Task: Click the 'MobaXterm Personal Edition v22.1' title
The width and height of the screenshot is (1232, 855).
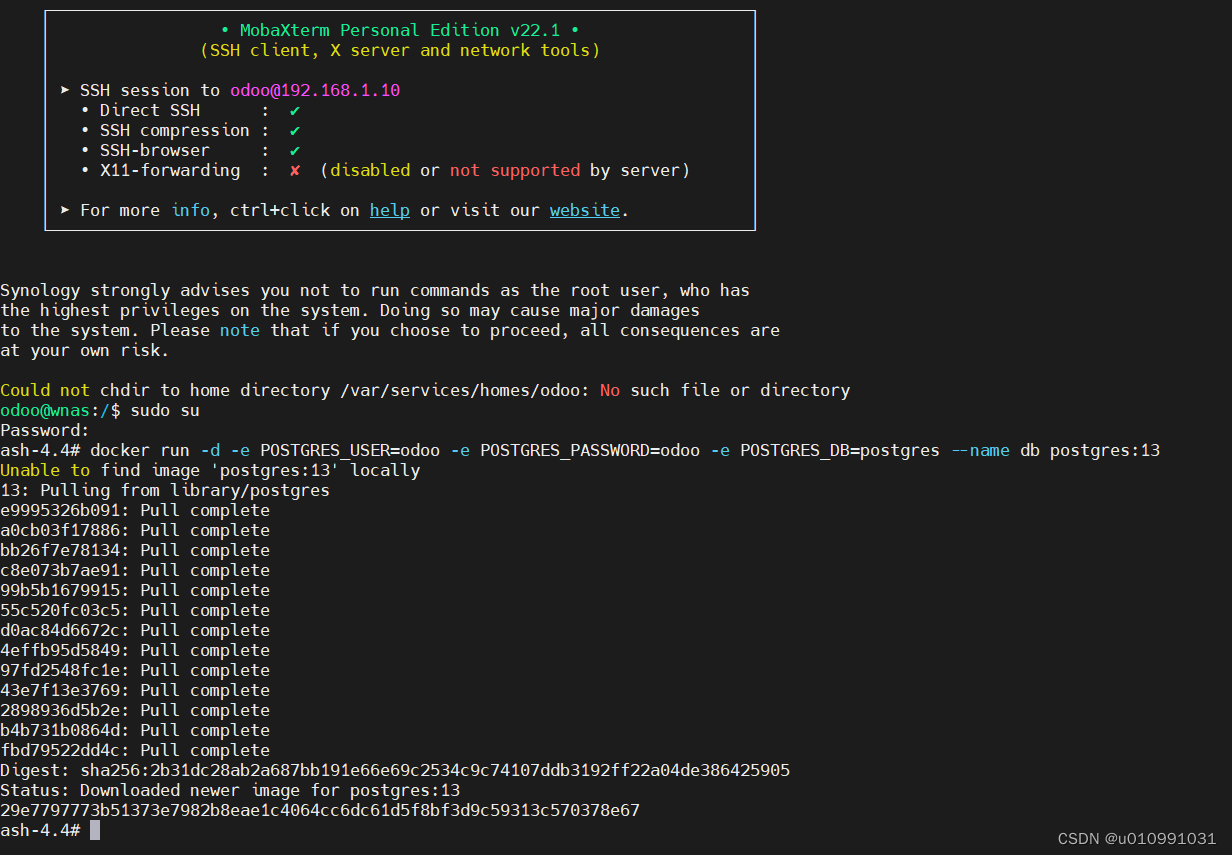Action: [x=400, y=30]
